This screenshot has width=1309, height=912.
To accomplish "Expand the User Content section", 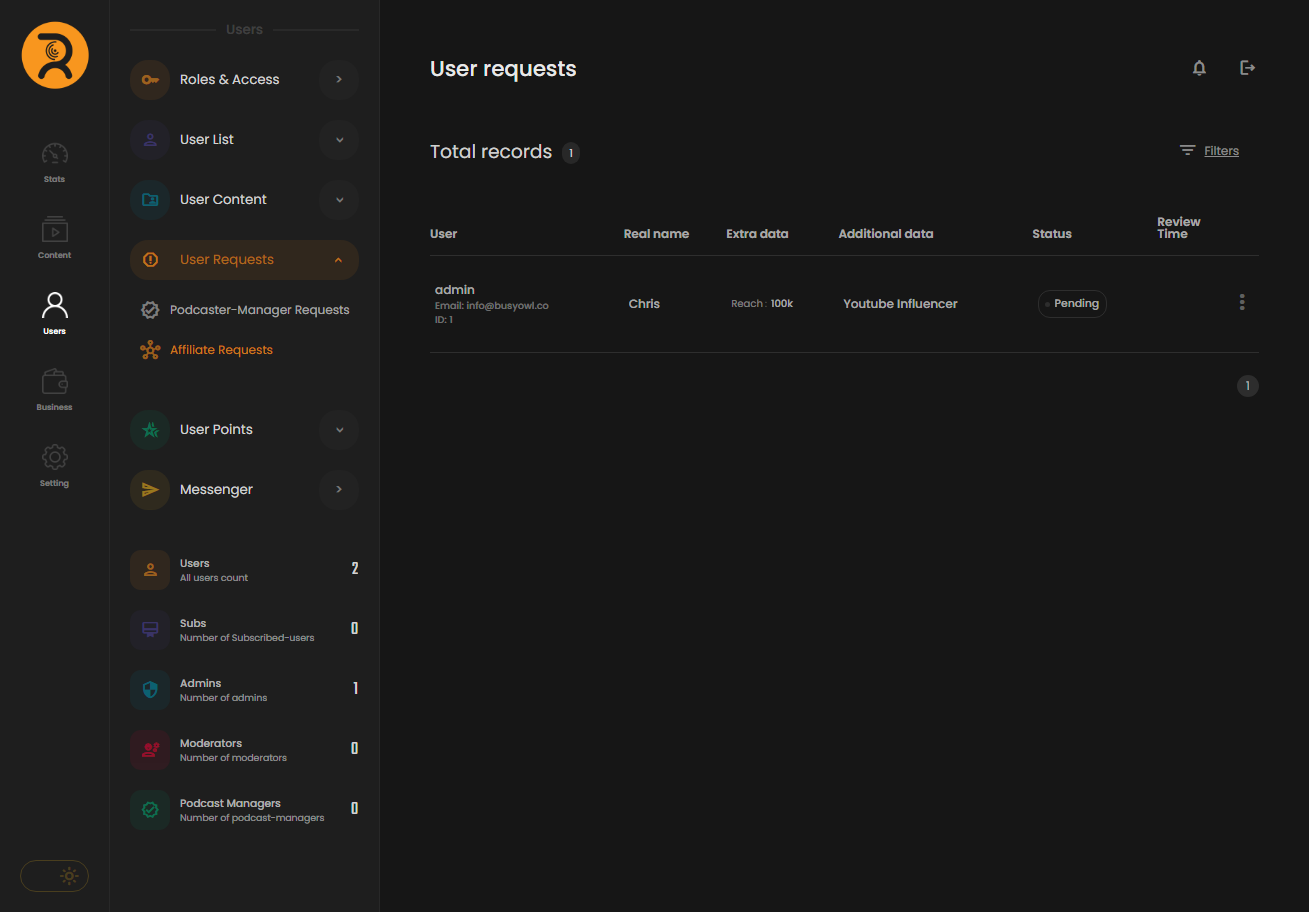I will point(339,200).
